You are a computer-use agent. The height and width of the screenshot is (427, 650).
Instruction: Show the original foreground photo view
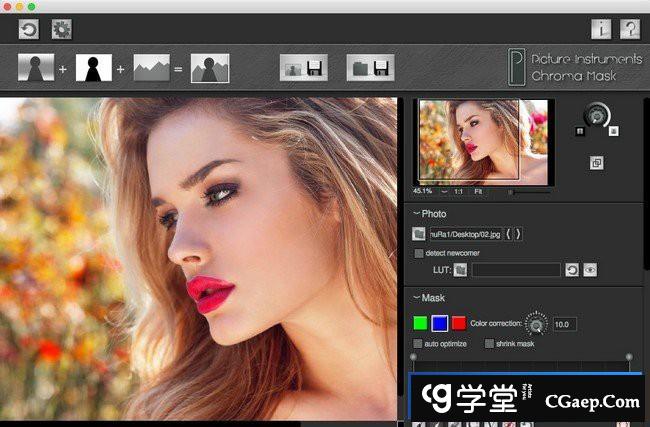coord(37,68)
